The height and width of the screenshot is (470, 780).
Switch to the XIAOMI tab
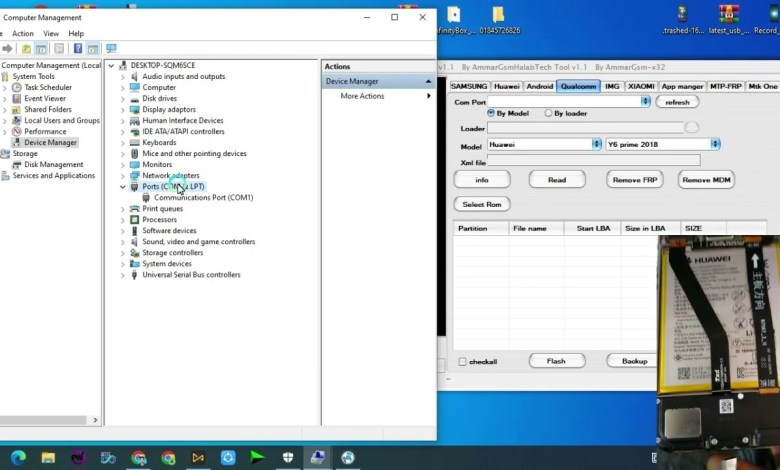click(641, 86)
